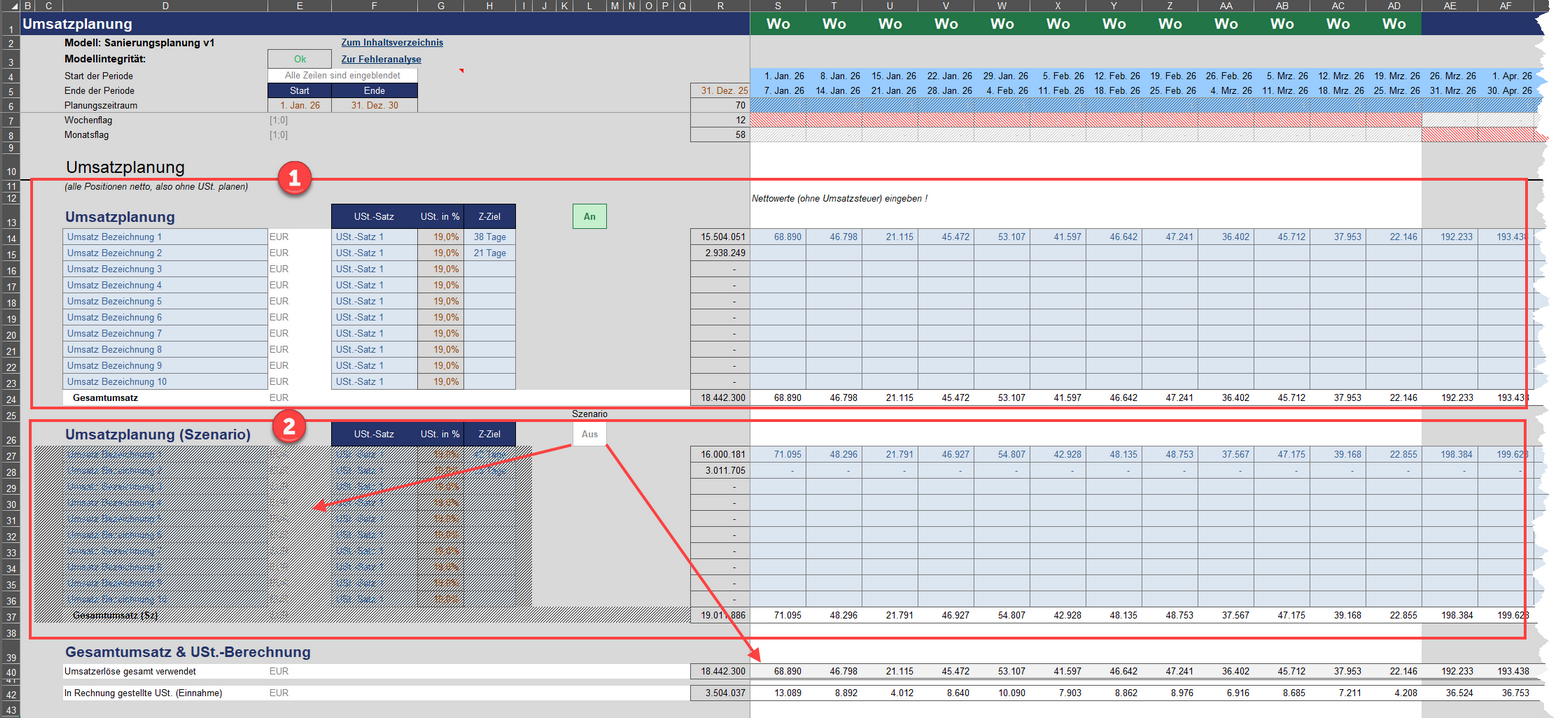Select the end date cell 31. Dez. 30

pos(375,106)
